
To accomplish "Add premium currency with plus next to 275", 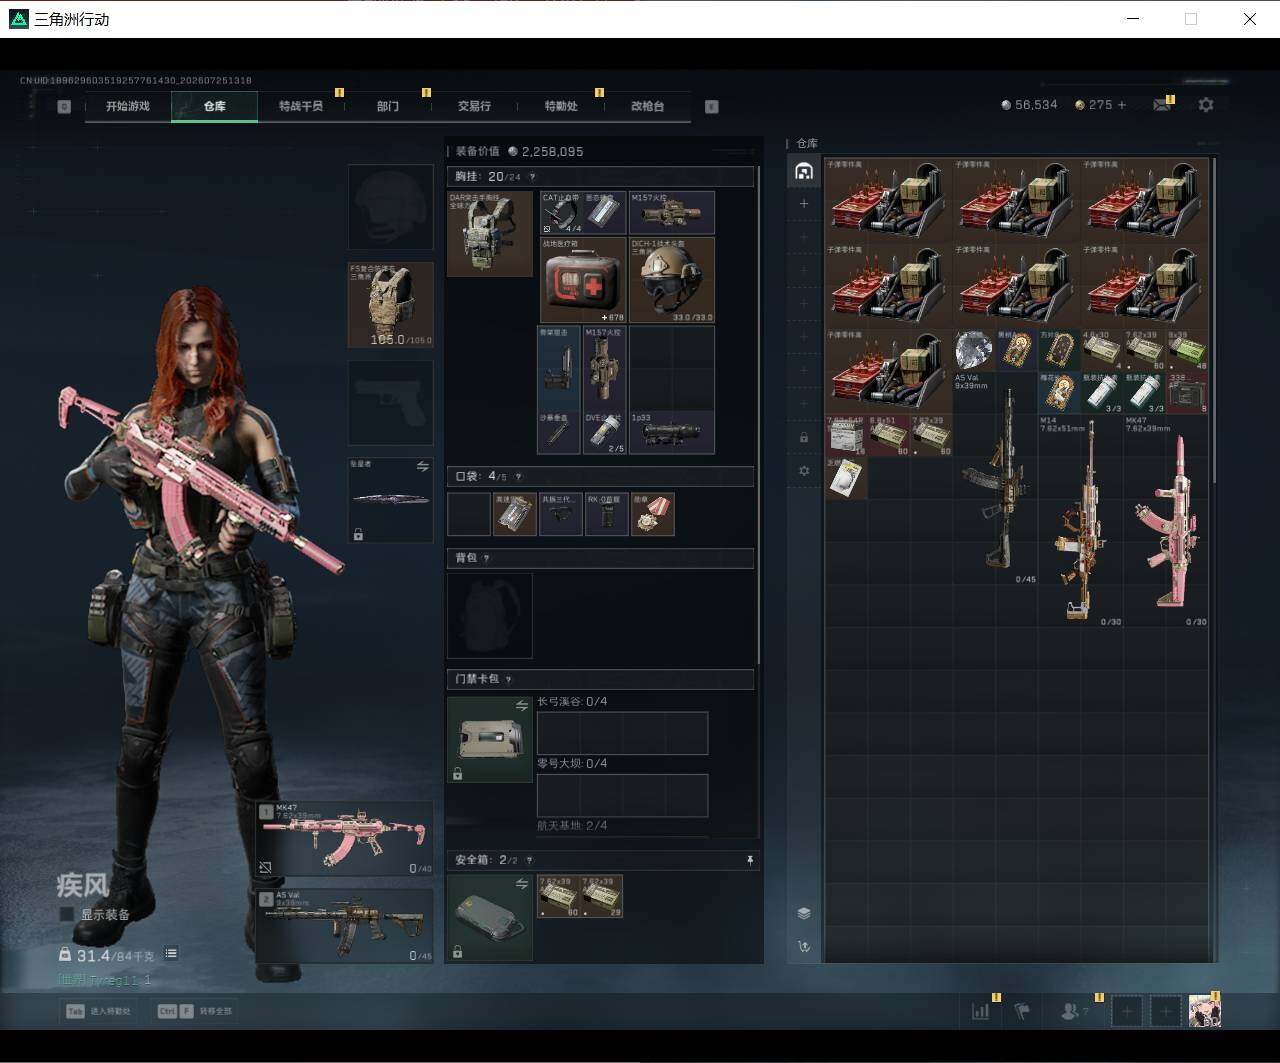I will pyautogui.click(x=1122, y=104).
